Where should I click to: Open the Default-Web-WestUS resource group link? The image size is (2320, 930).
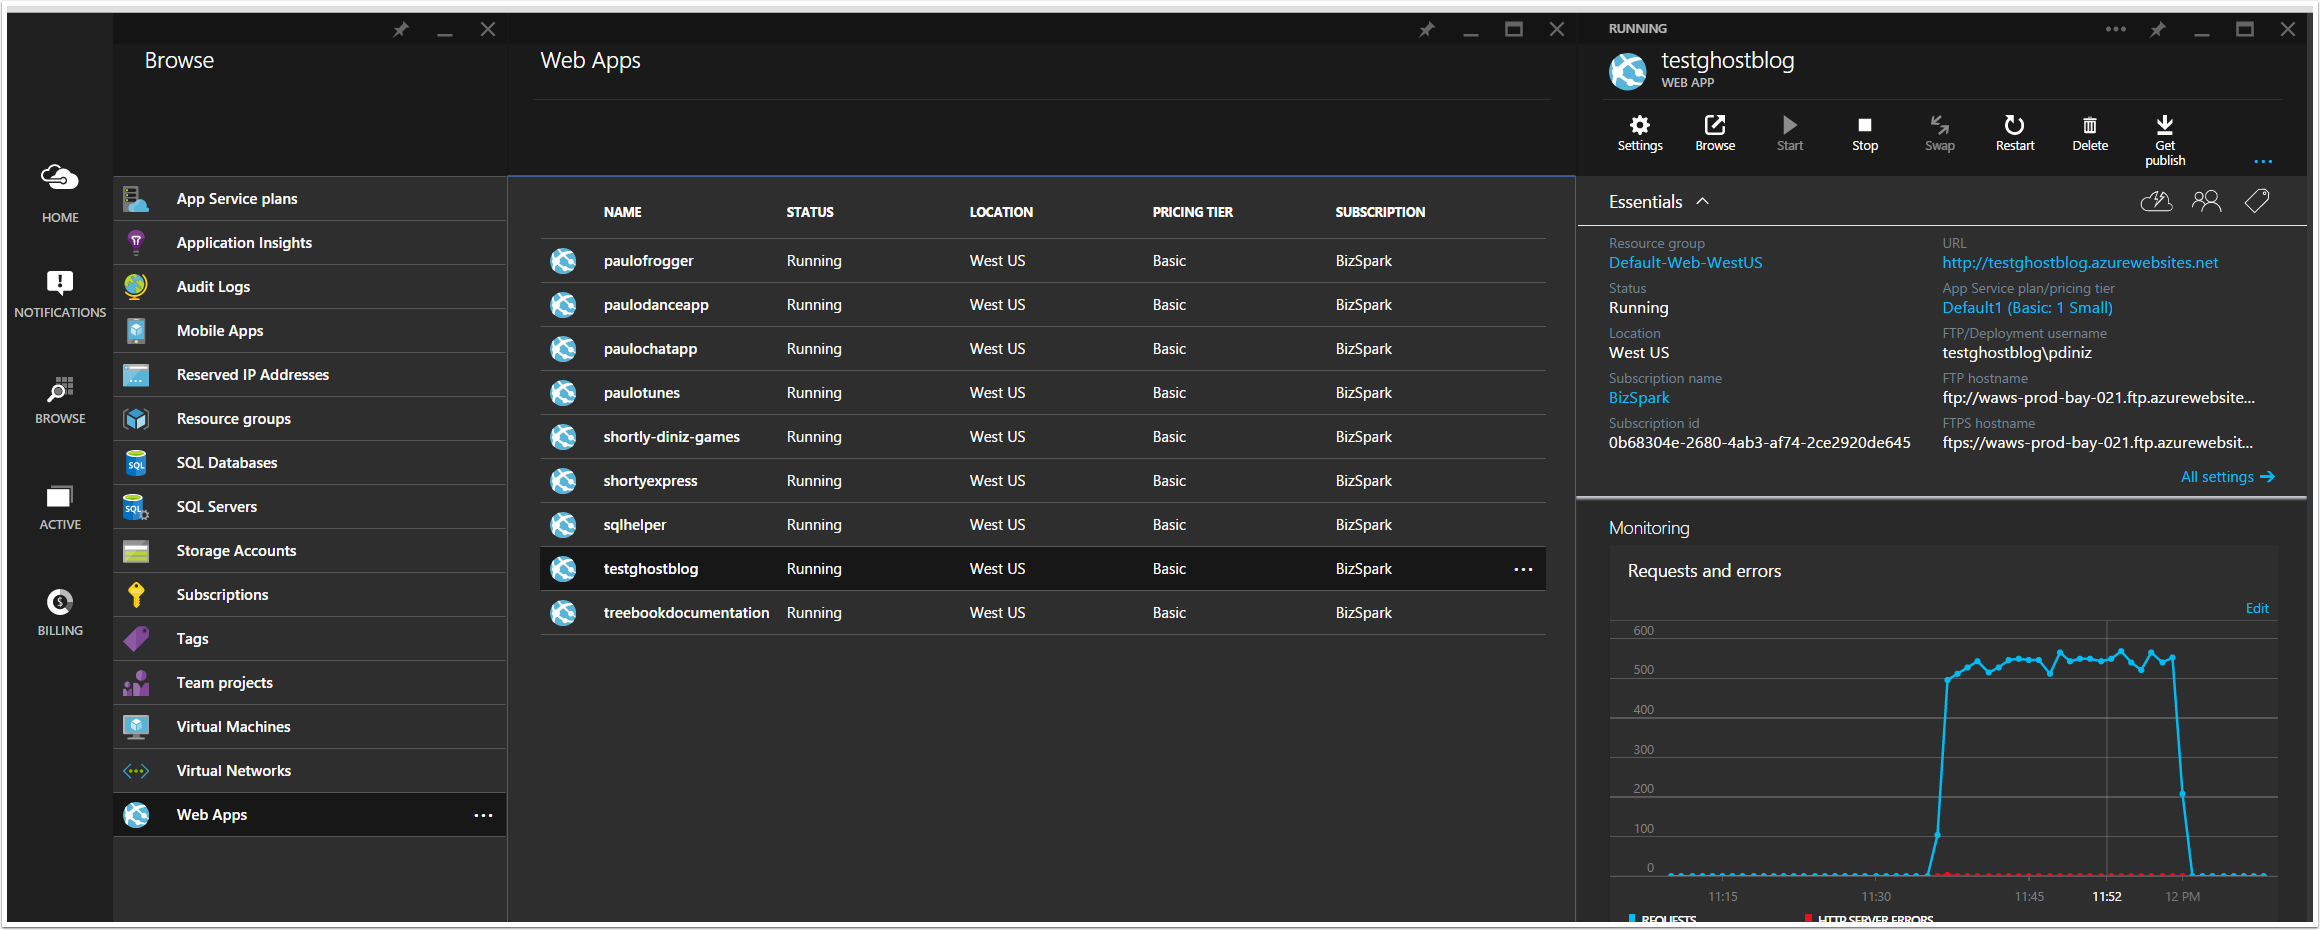(x=1685, y=263)
